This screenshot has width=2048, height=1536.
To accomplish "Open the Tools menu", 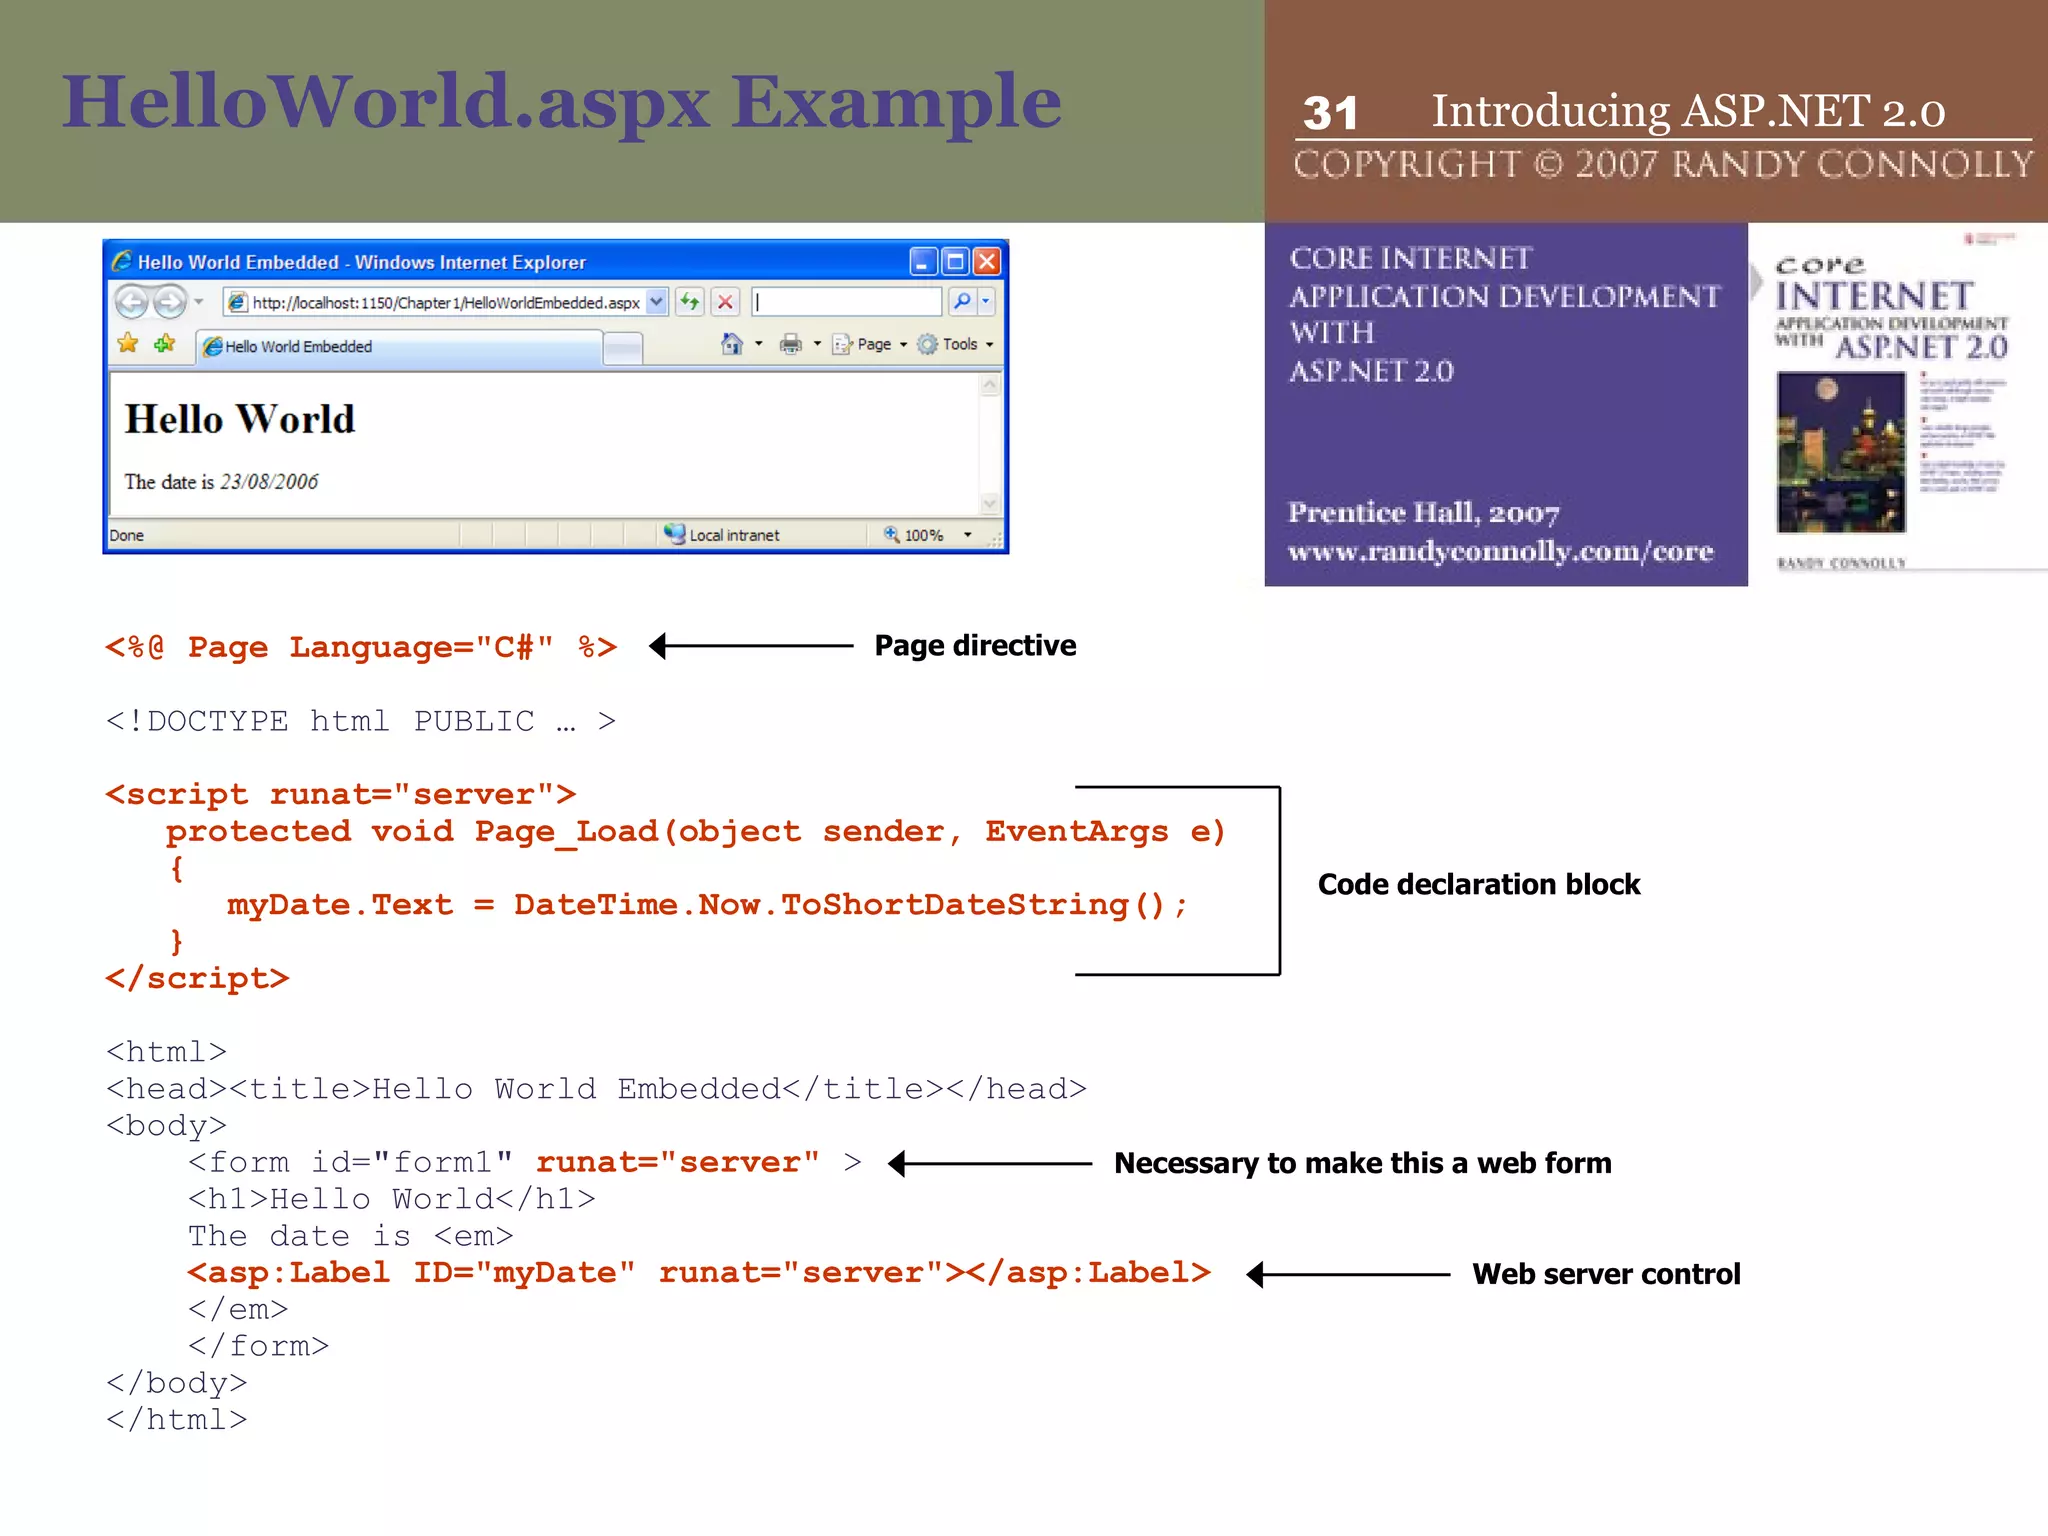I will [x=956, y=344].
